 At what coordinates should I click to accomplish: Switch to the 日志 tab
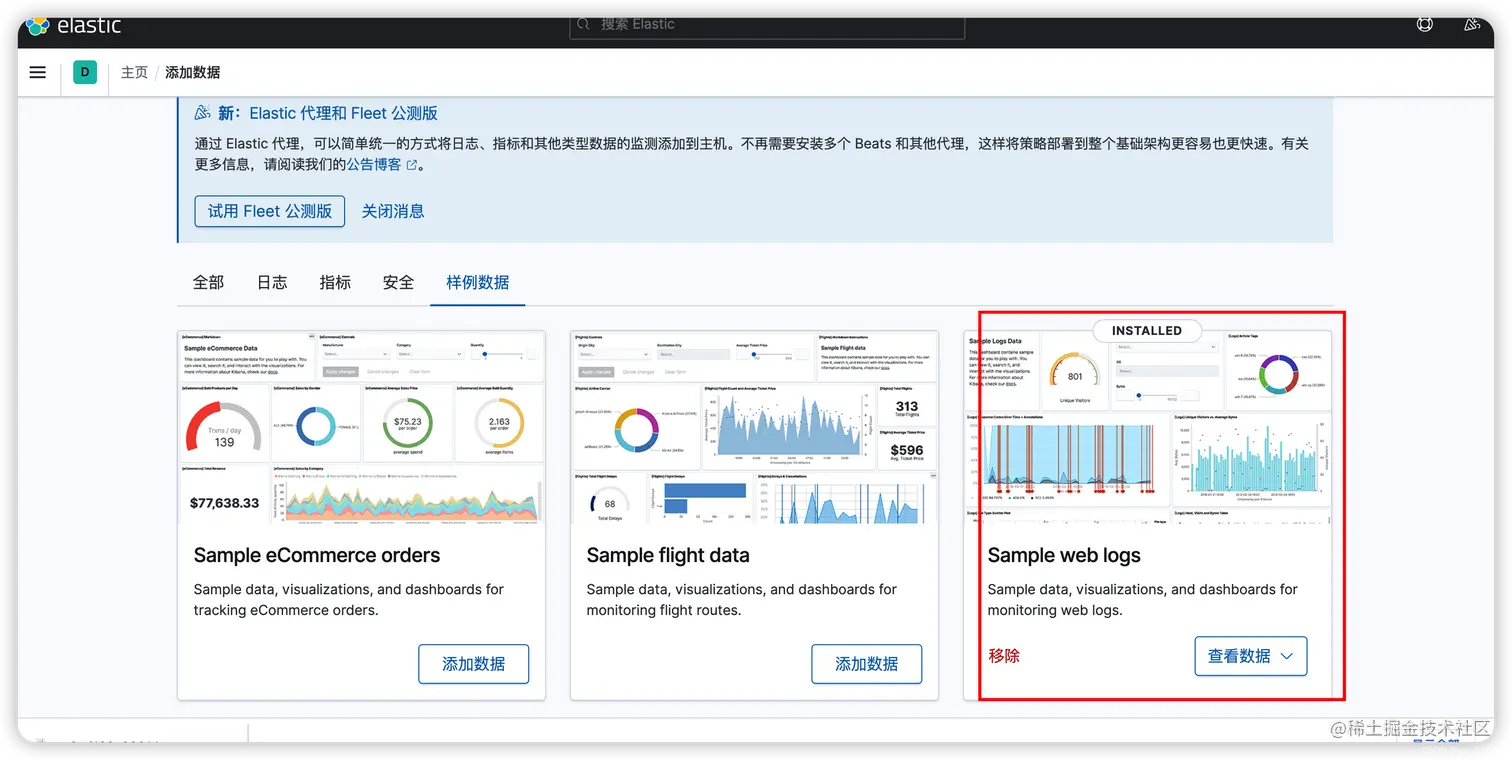pos(272,282)
